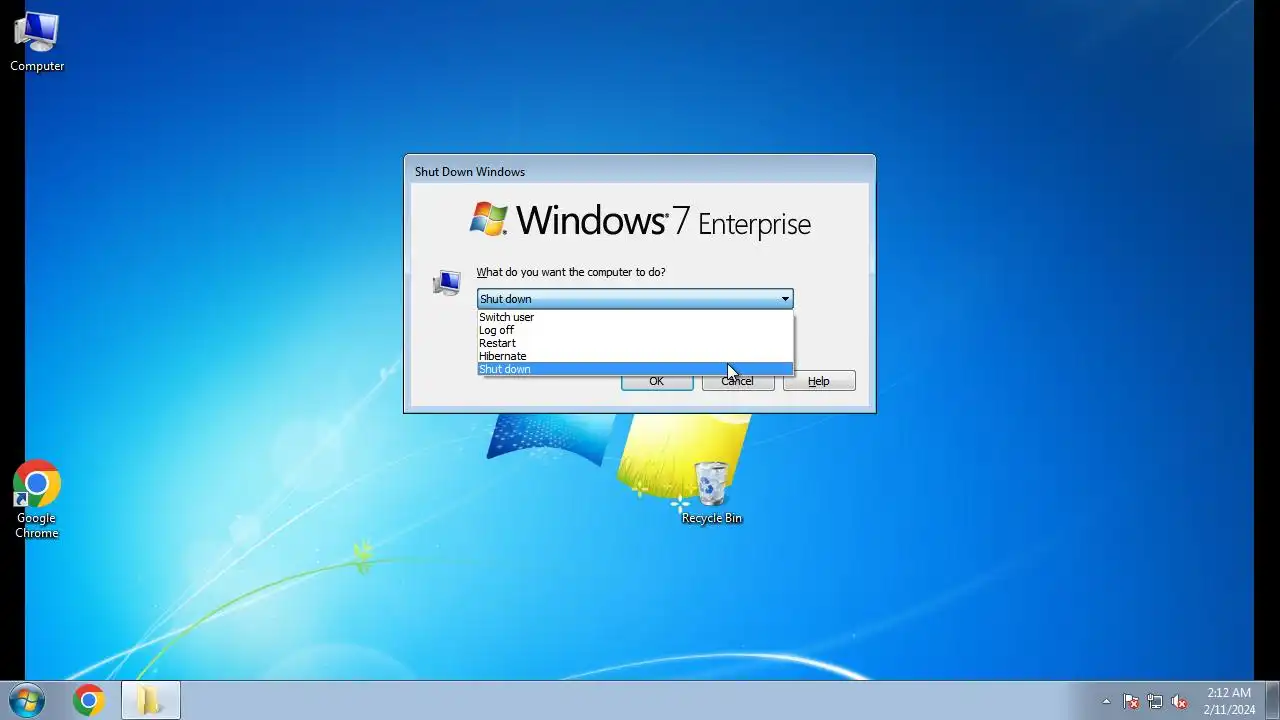Viewport: 1280px width, 720px height.
Task: Click the Shut Down Windows title bar
Action: click(639, 171)
